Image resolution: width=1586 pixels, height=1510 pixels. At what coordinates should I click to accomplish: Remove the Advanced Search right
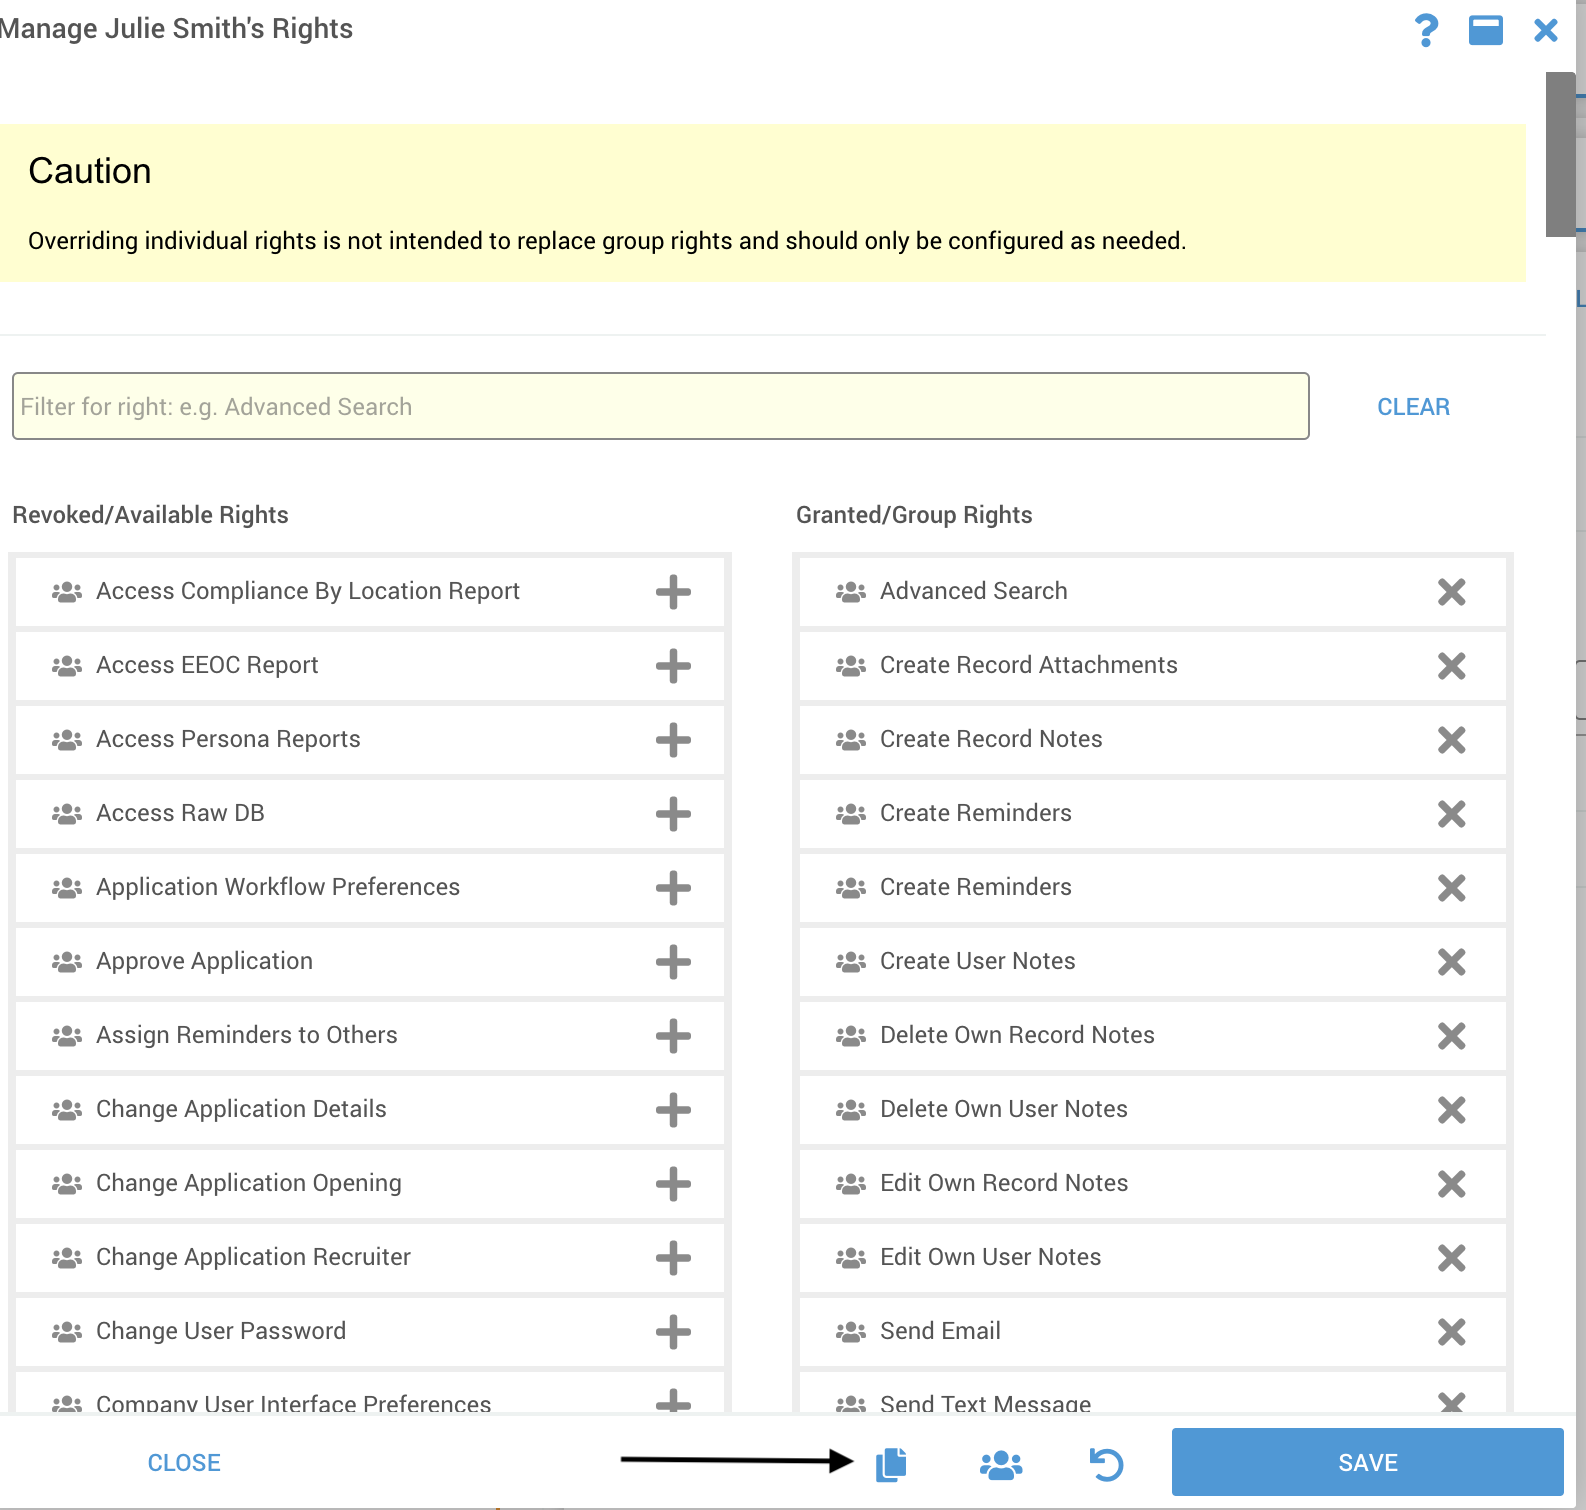pos(1452,592)
